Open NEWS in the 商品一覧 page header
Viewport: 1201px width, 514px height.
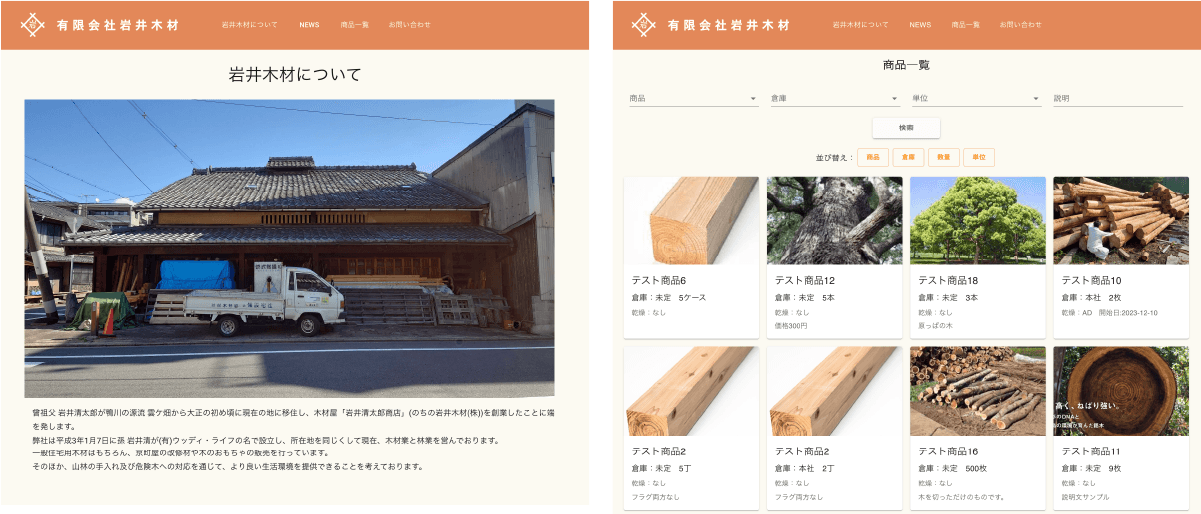coord(920,24)
